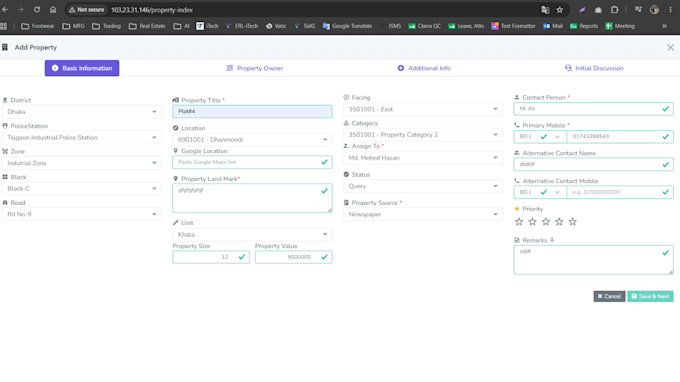Open the District dropdown showing Dhaka
The width and height of the screenshot is (680, 382).
(x=82, y=112)
